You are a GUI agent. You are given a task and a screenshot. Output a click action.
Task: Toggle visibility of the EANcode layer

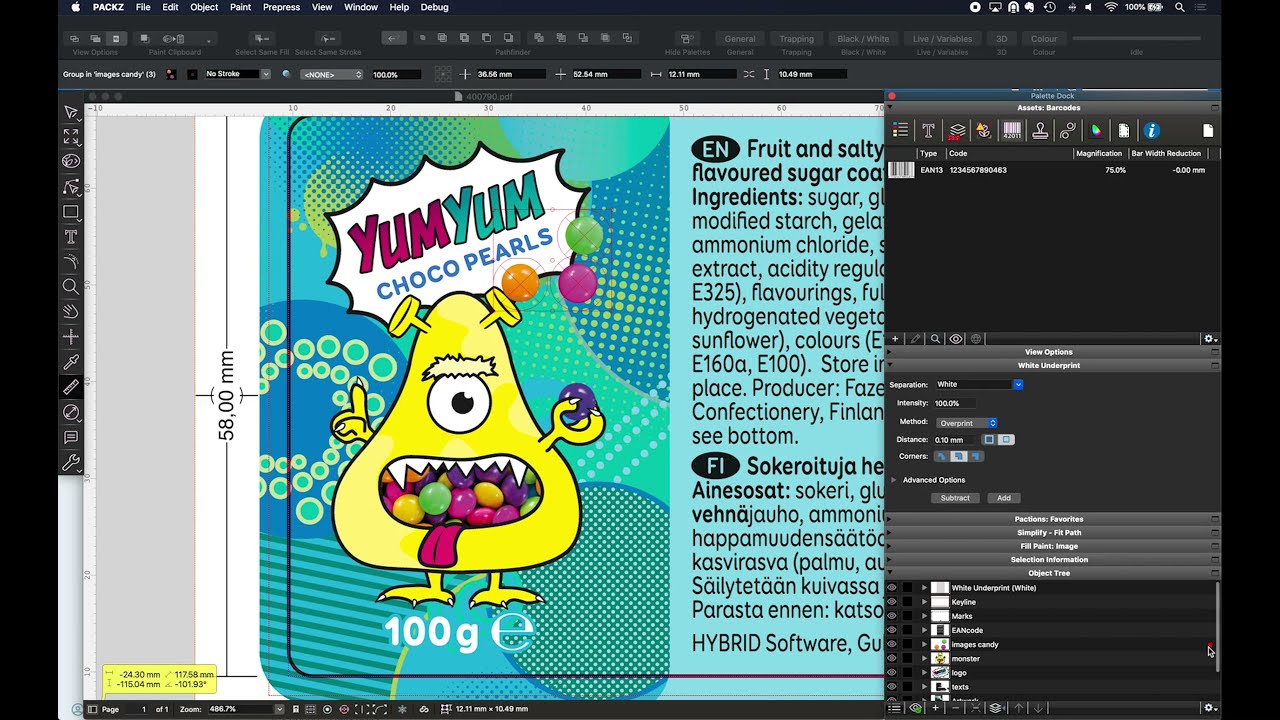(892, 630)
